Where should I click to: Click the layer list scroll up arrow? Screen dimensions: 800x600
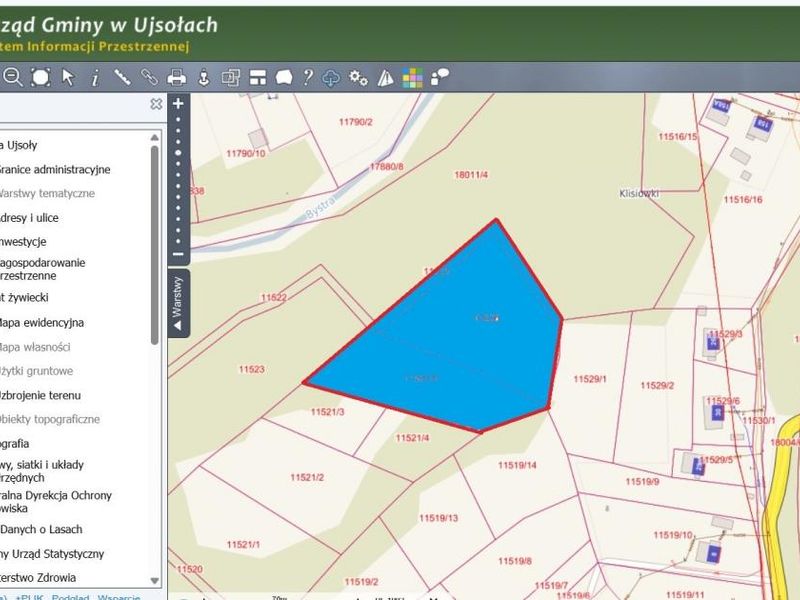click(x=155, y=137)
